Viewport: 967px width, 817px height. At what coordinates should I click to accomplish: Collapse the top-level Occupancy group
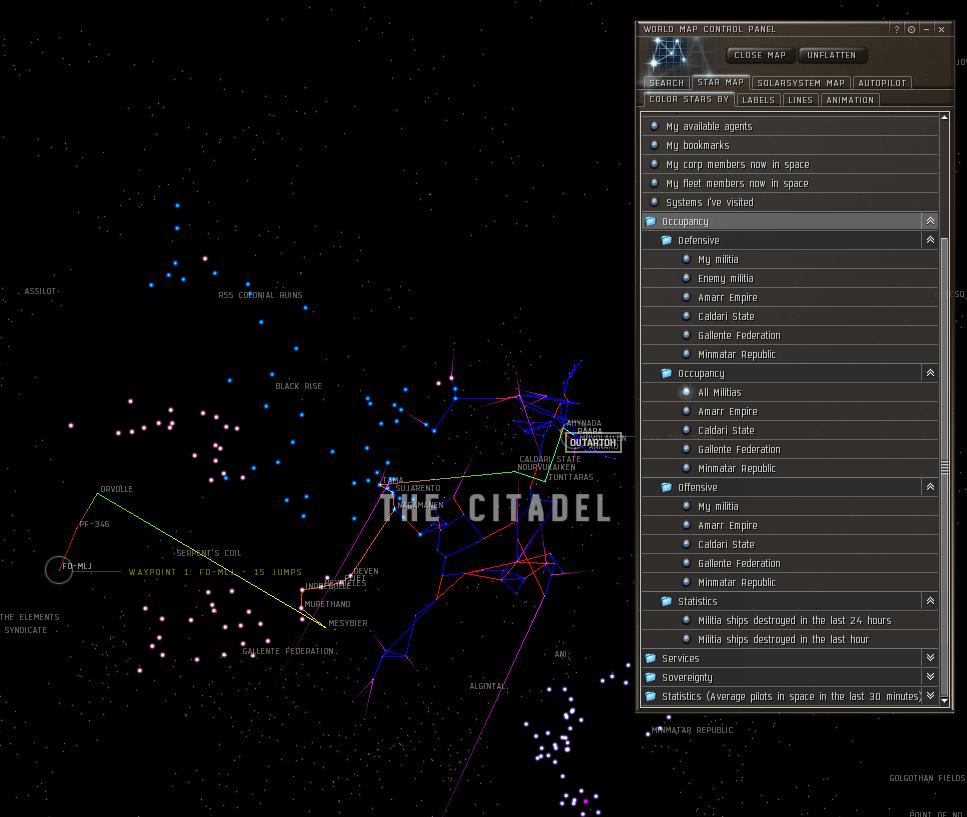(930, 221)
